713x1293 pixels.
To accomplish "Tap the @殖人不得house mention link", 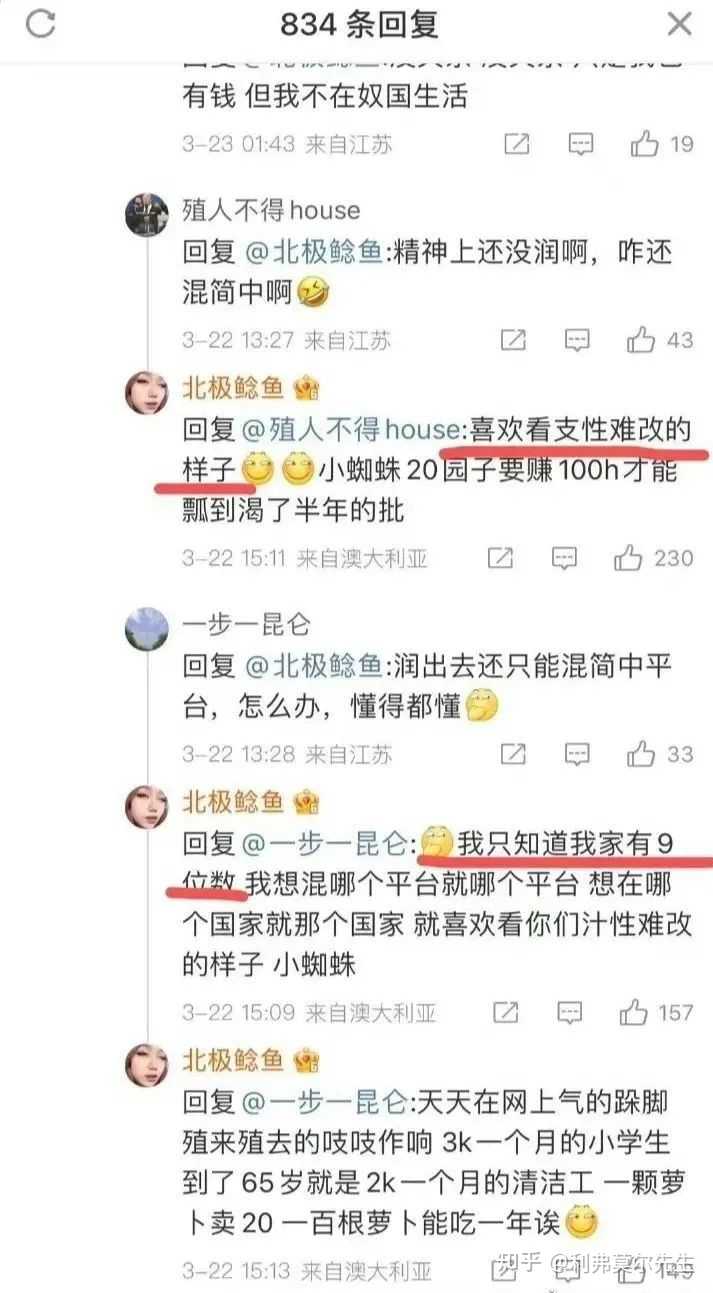I will pos(351,430).
